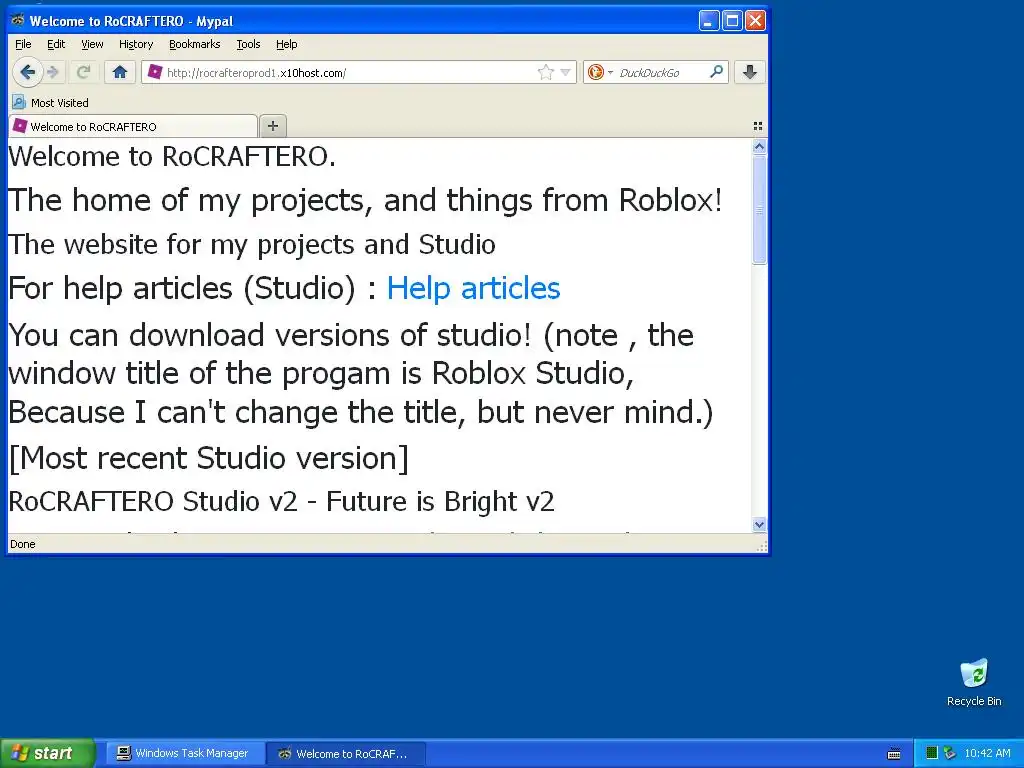Click the vertical scrollbar thumb
The width and height of the screenshot is (1024, 768).
pyautogui.click(x=759, y=210)
